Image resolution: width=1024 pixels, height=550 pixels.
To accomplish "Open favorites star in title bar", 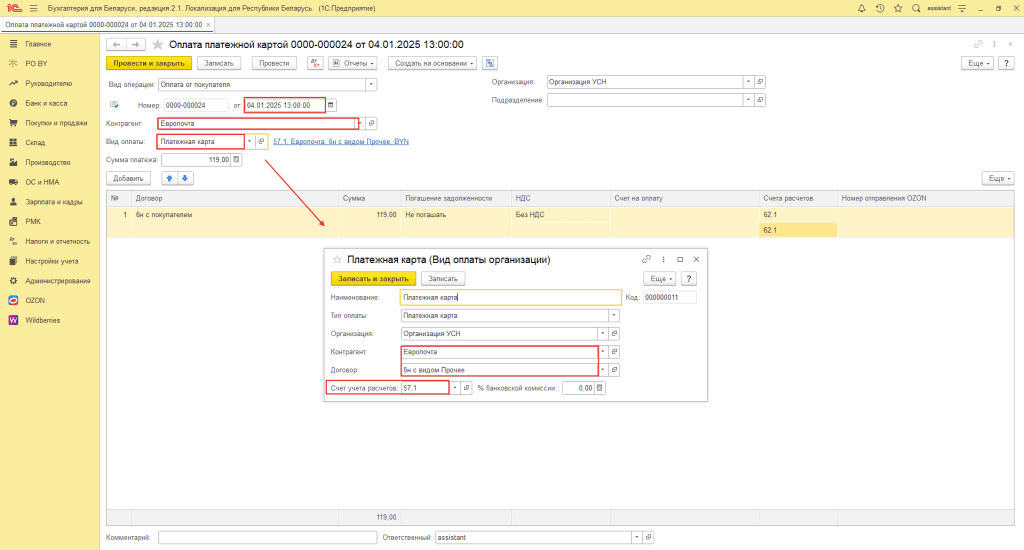I will [898, 8].
